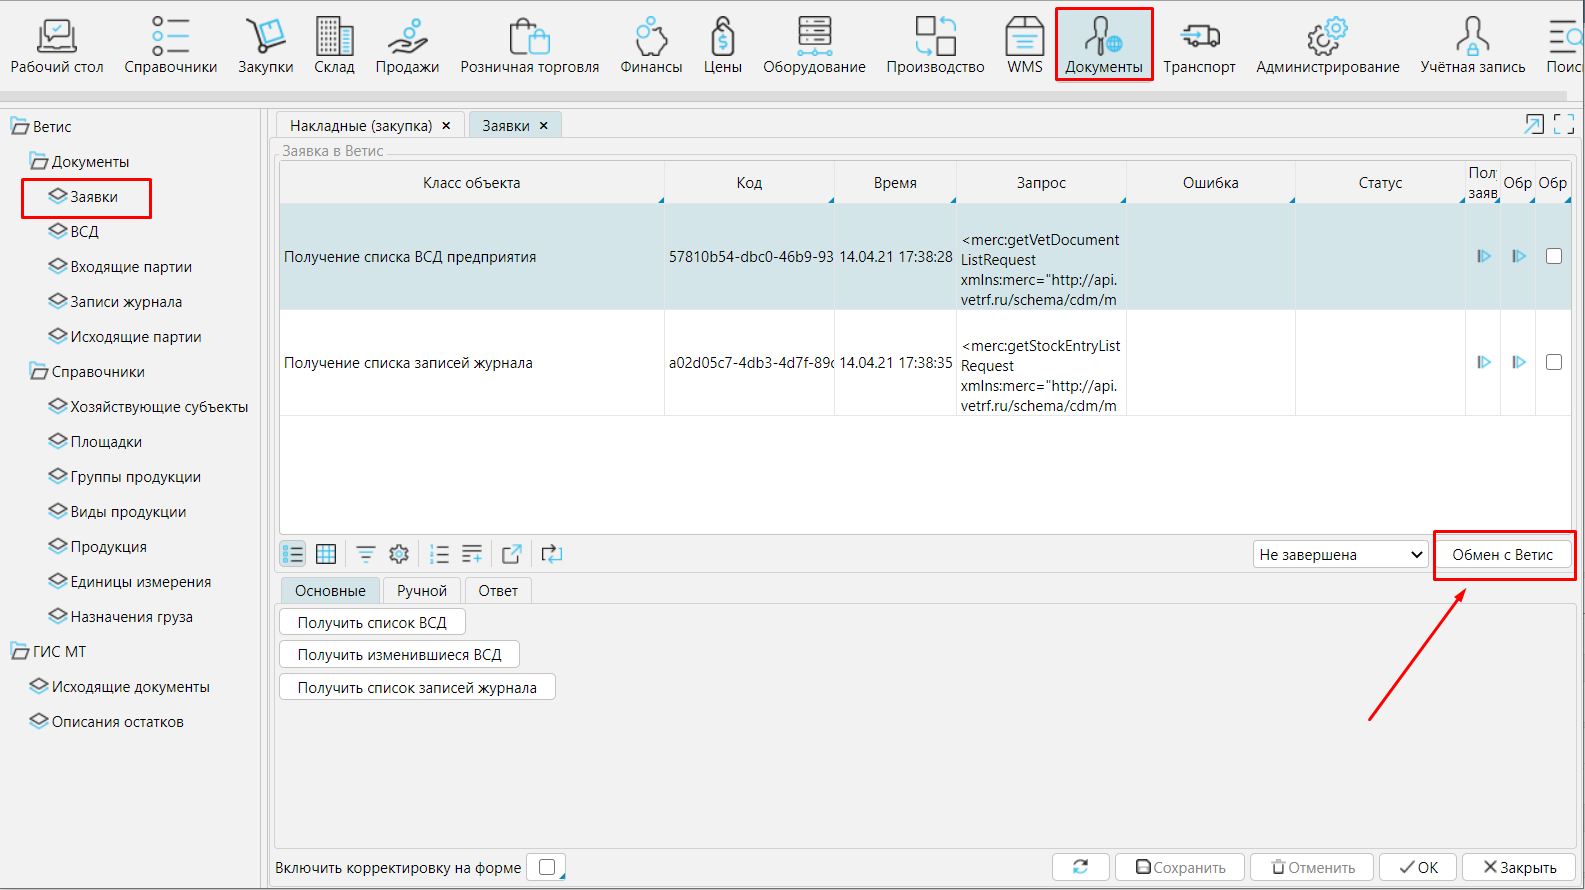Tick checkbox in записей журнала row

pyautogui.click(x=1553, y=362)
